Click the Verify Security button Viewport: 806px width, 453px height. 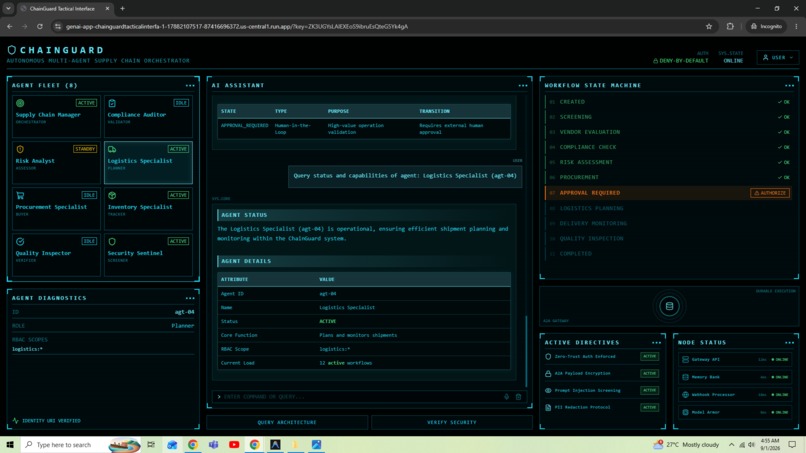(452, 422)
